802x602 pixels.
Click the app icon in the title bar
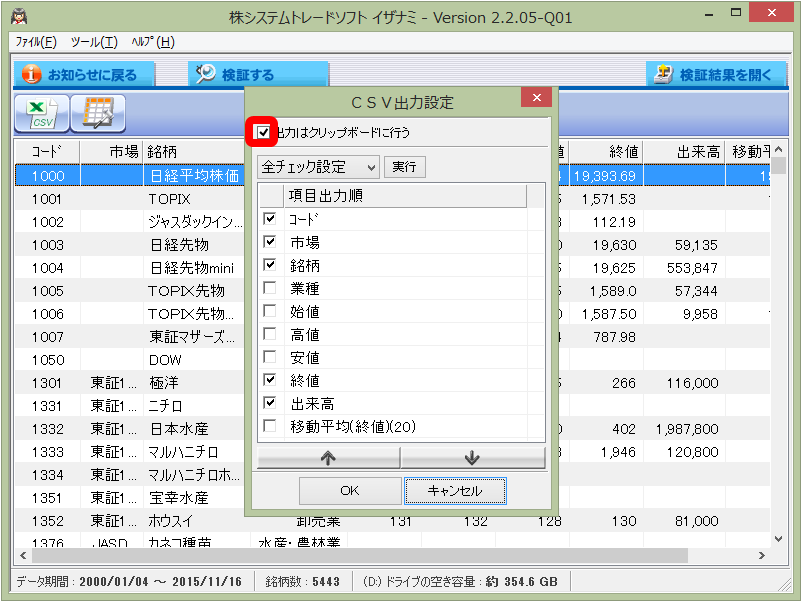[19, 17]
